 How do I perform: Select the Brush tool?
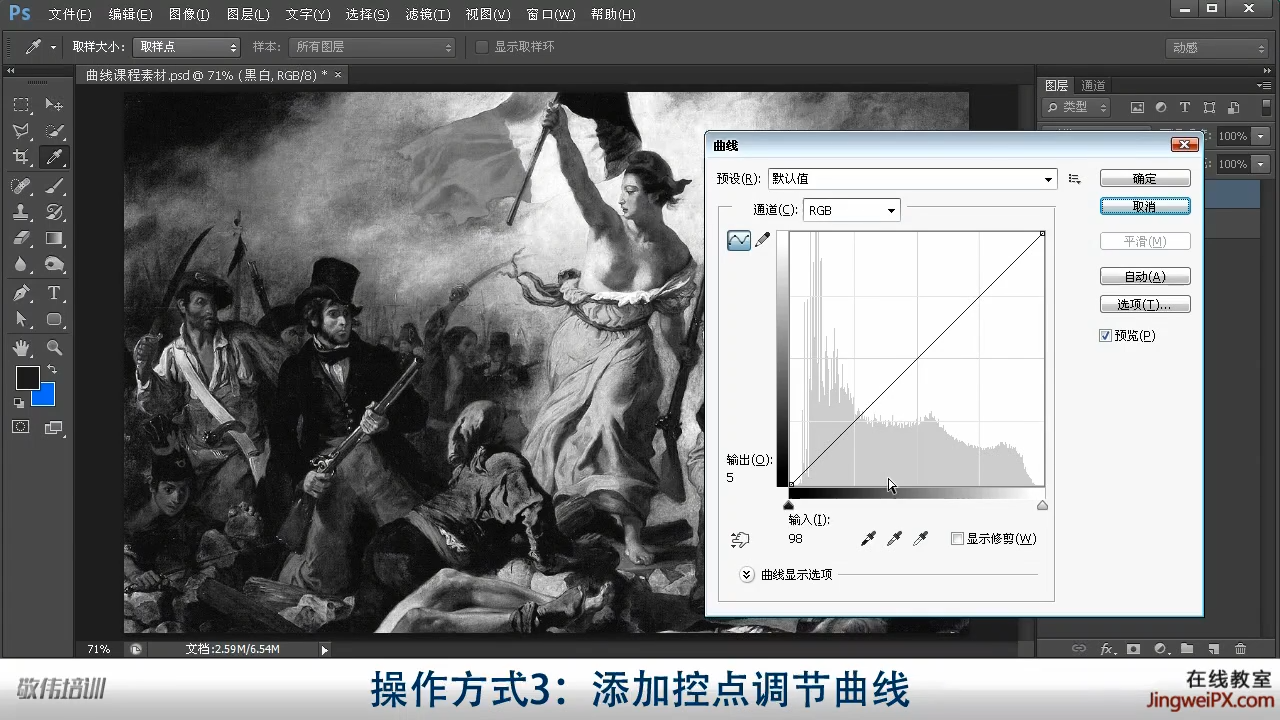click(x=54, y=186)
